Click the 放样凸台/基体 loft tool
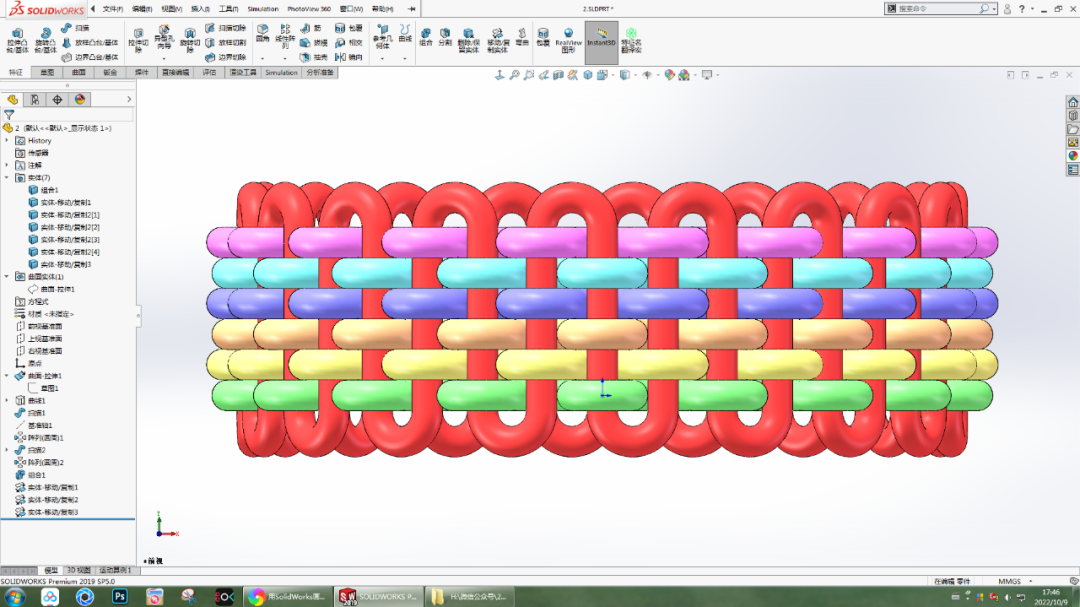Screen dimensions: 1080x607 (x=90, y=43)
